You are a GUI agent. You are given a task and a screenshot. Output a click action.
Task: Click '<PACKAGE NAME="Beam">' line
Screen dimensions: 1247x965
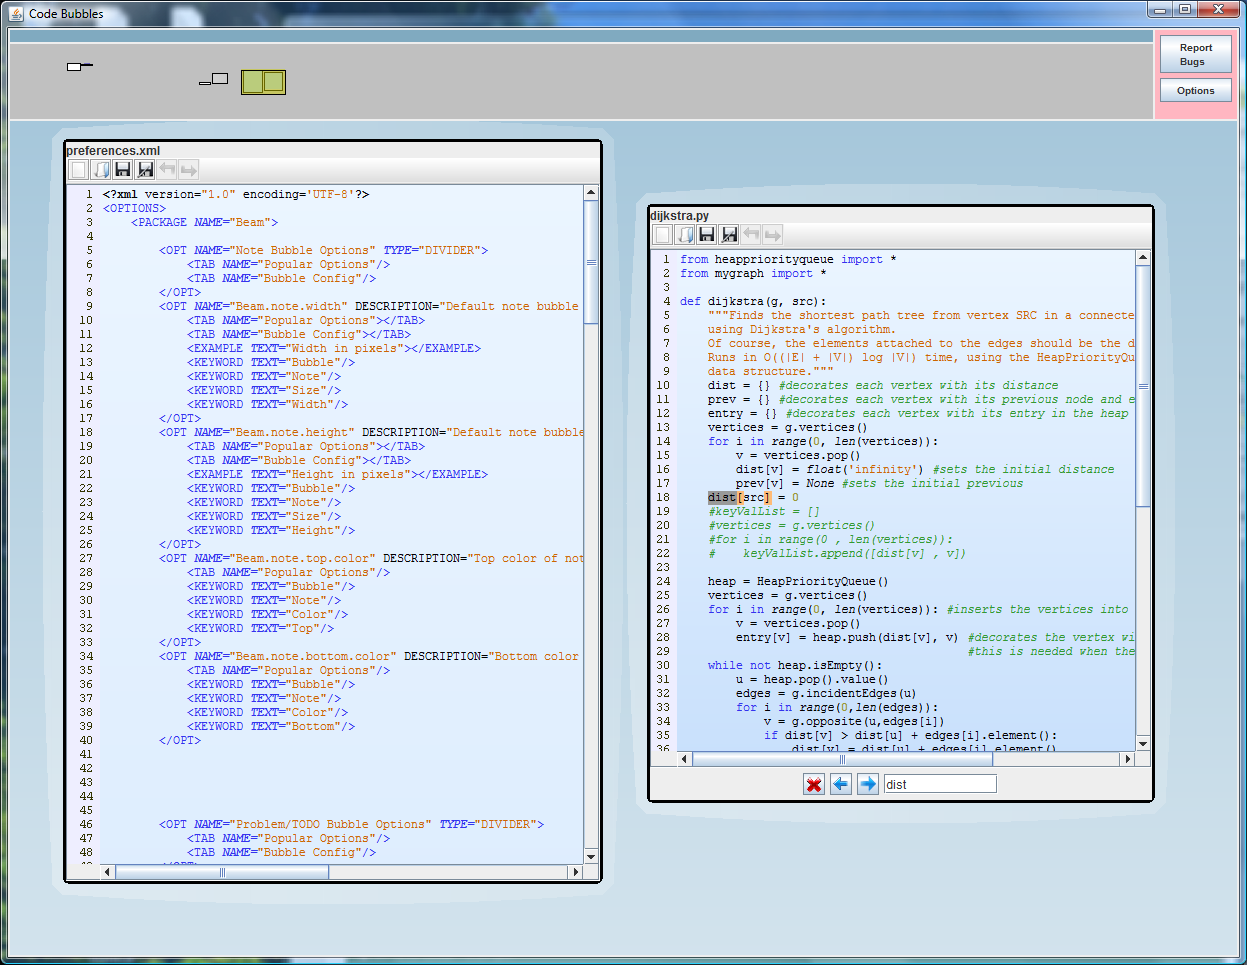204,222
